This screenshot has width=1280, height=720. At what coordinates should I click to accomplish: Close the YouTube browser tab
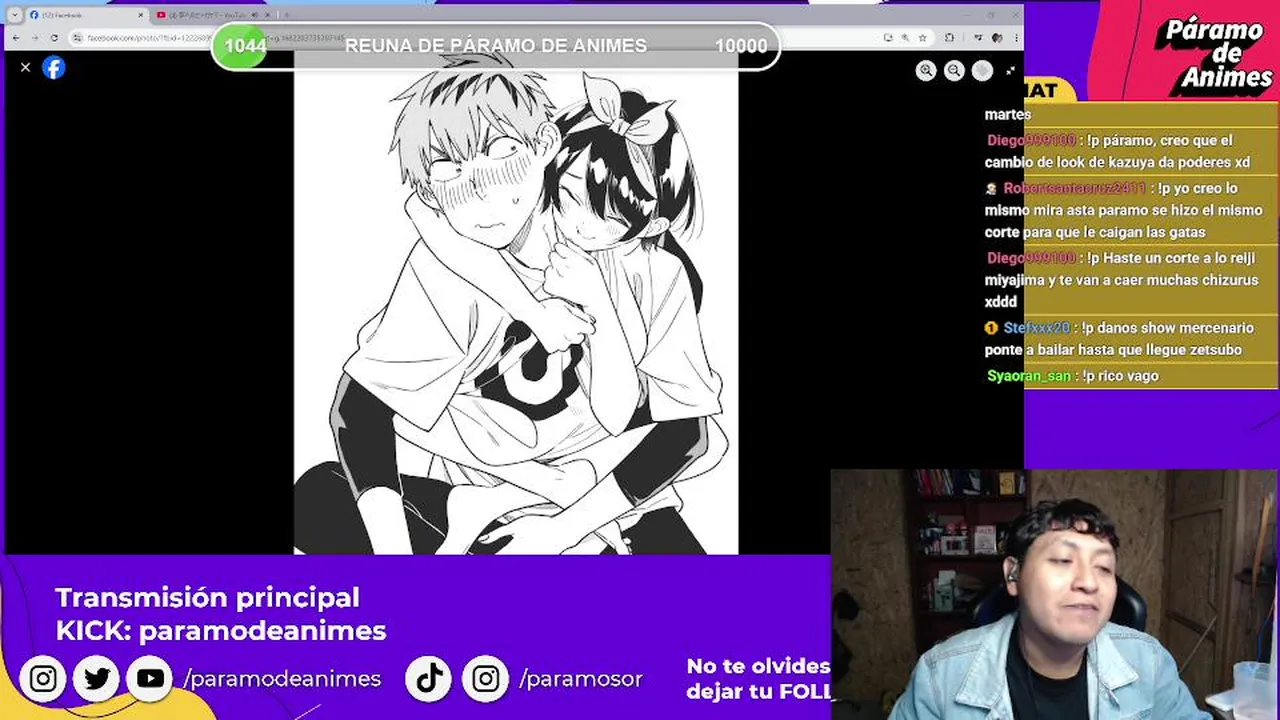tap(267, 15)
